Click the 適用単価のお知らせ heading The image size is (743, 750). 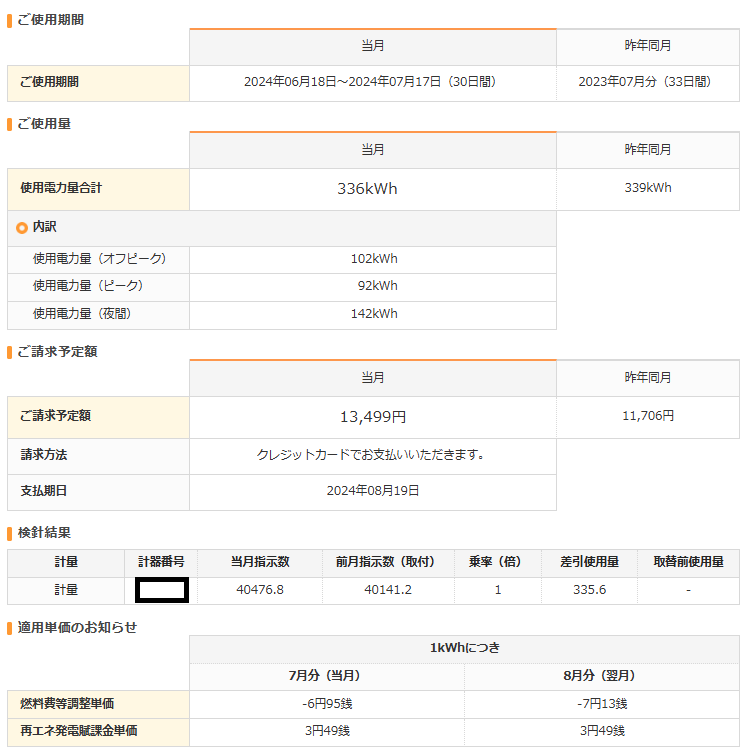[77, 627]
